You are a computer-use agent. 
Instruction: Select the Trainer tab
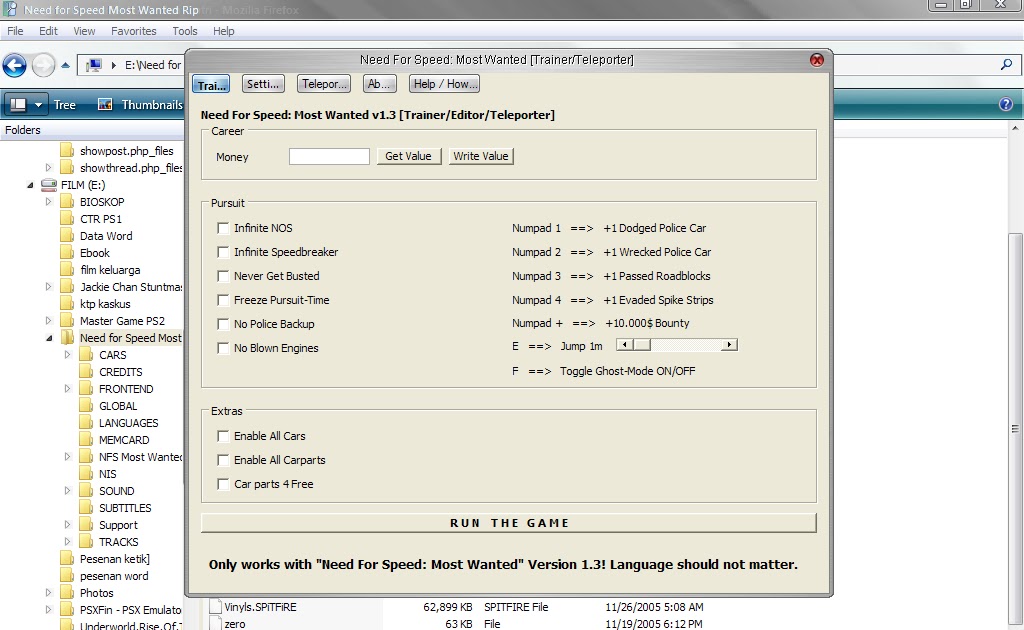click(211, 85)
